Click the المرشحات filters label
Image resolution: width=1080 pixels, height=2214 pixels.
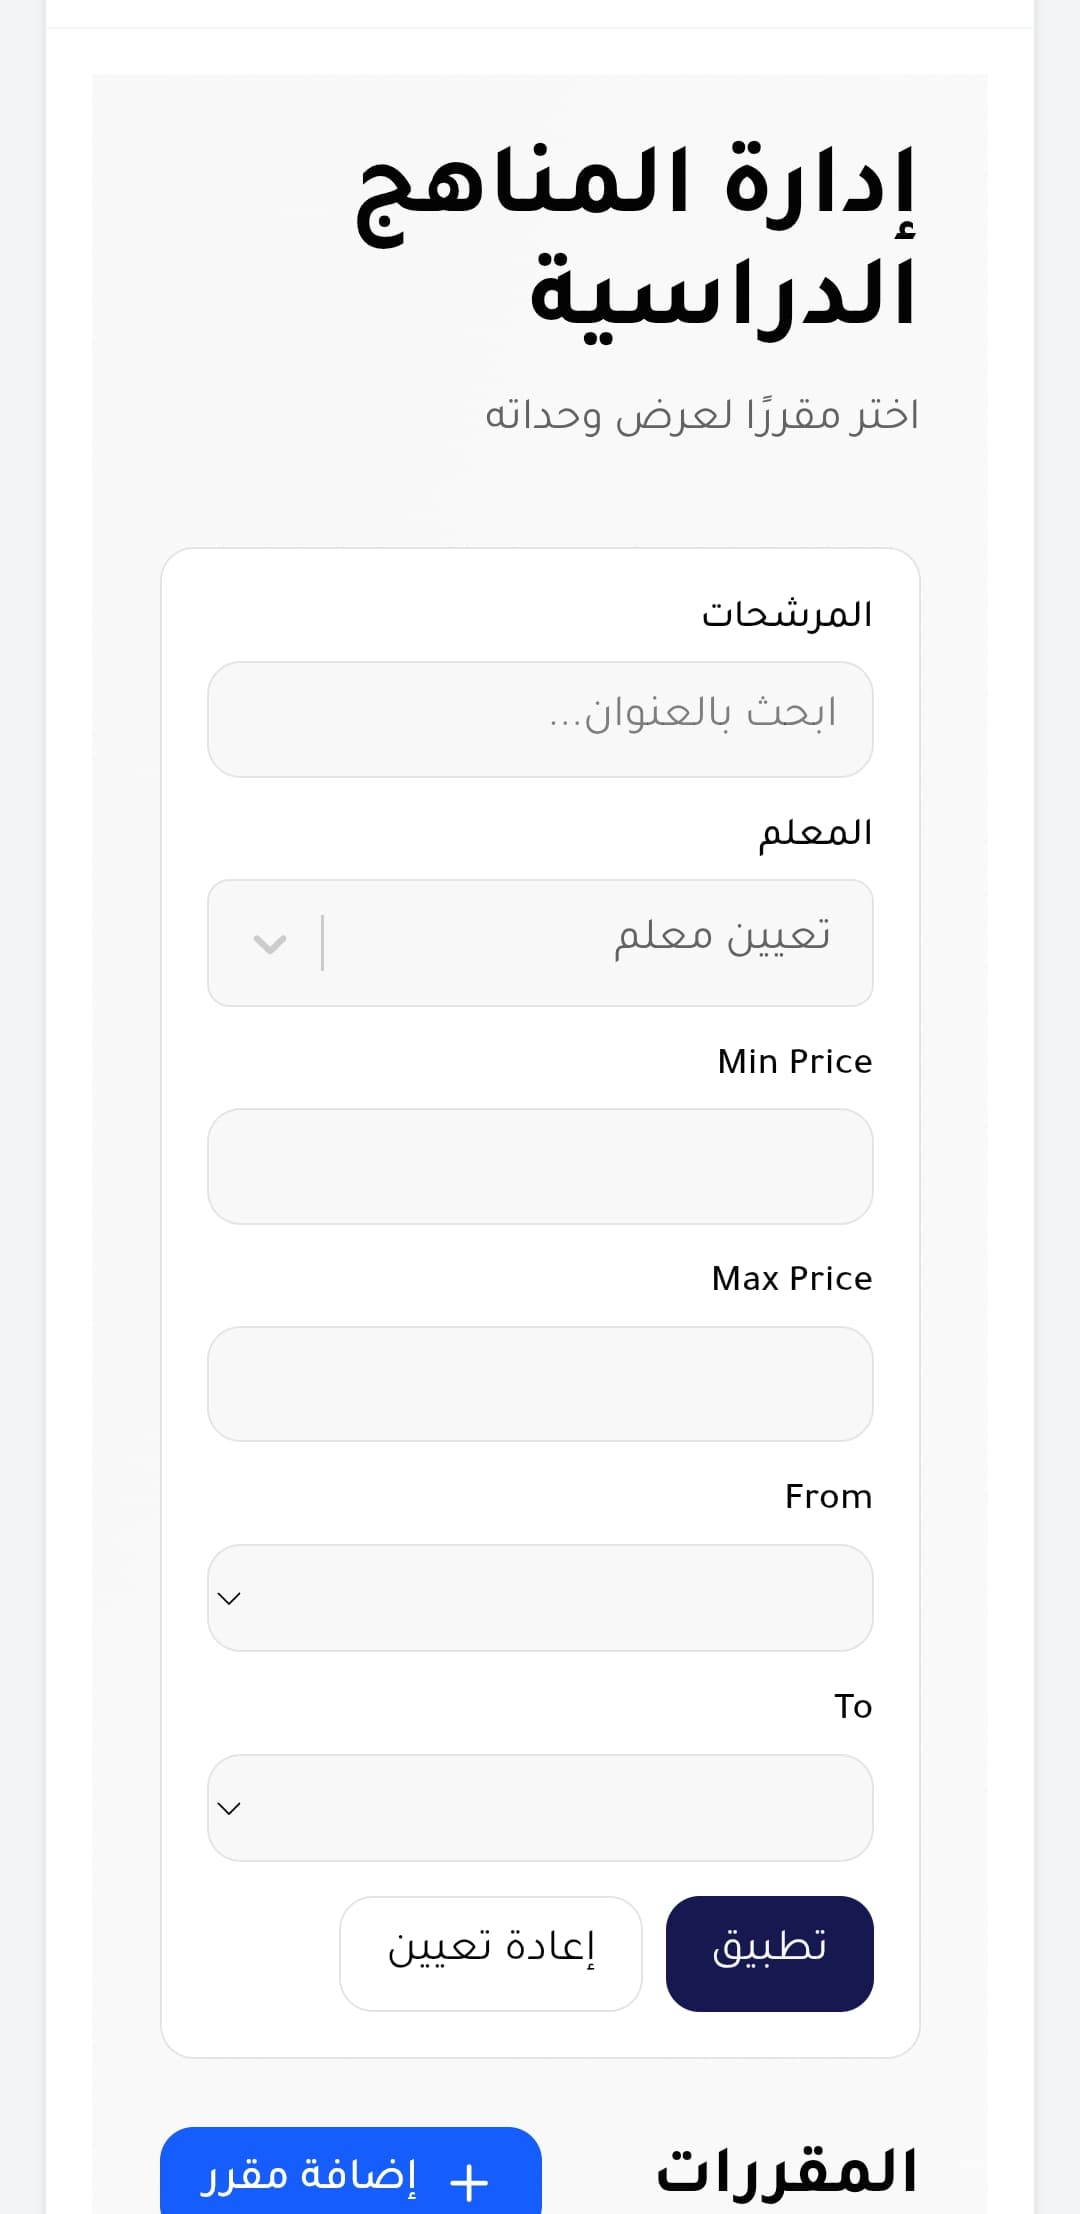coord(786,614)
